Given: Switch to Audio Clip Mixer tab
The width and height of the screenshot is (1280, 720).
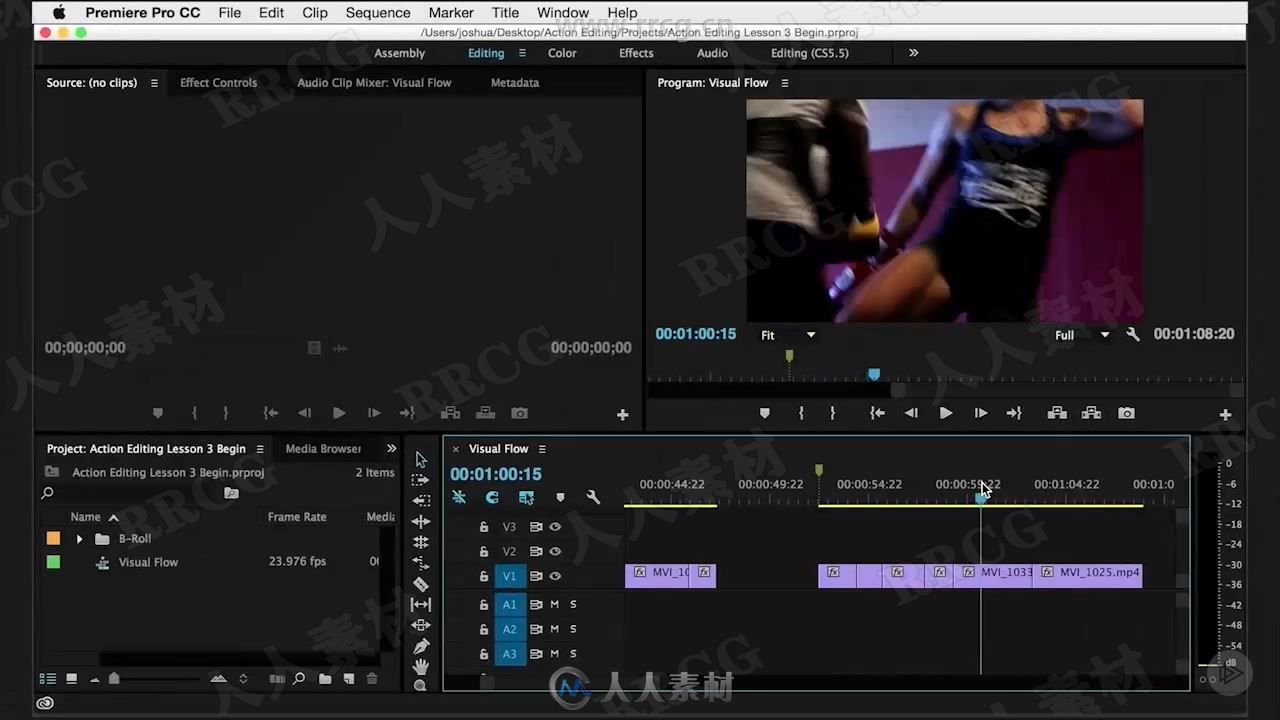Looking at the screenshot, I should pos(374,83).
